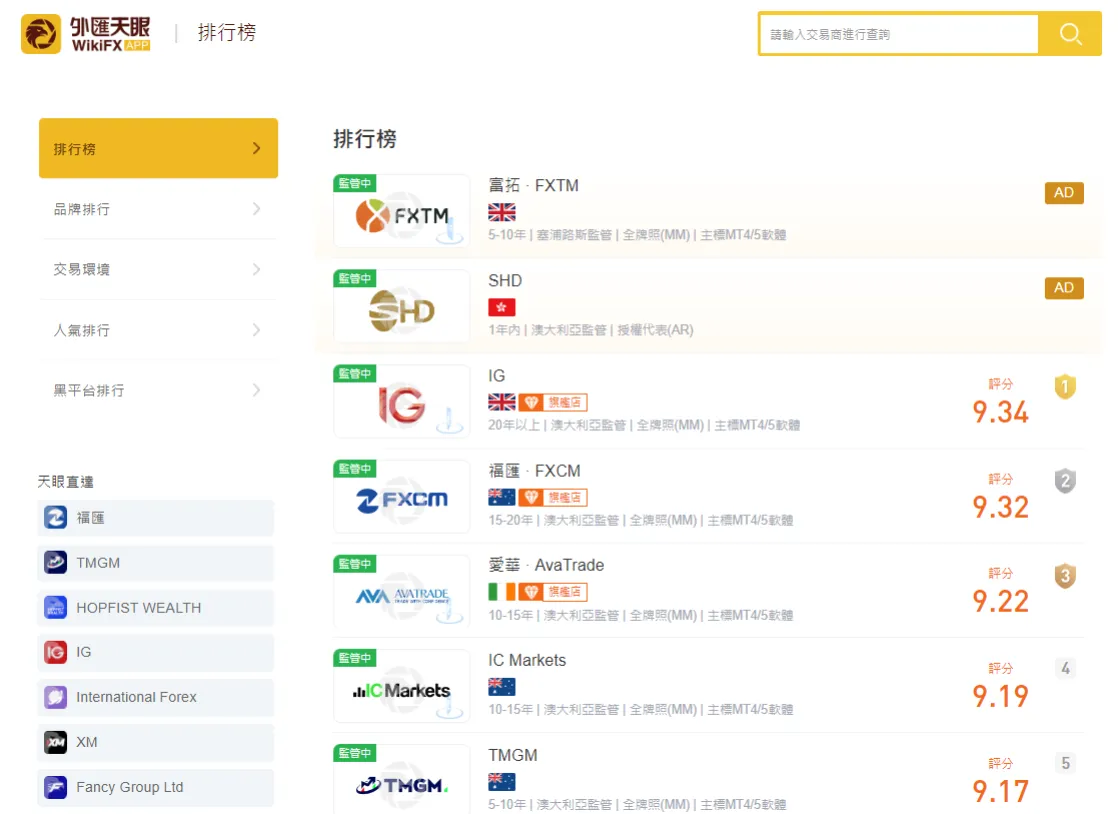The width and height of the screenshot is (1118, 814).
Task: Click the FXTM logo thumbnail
Action: click(401, 211)
